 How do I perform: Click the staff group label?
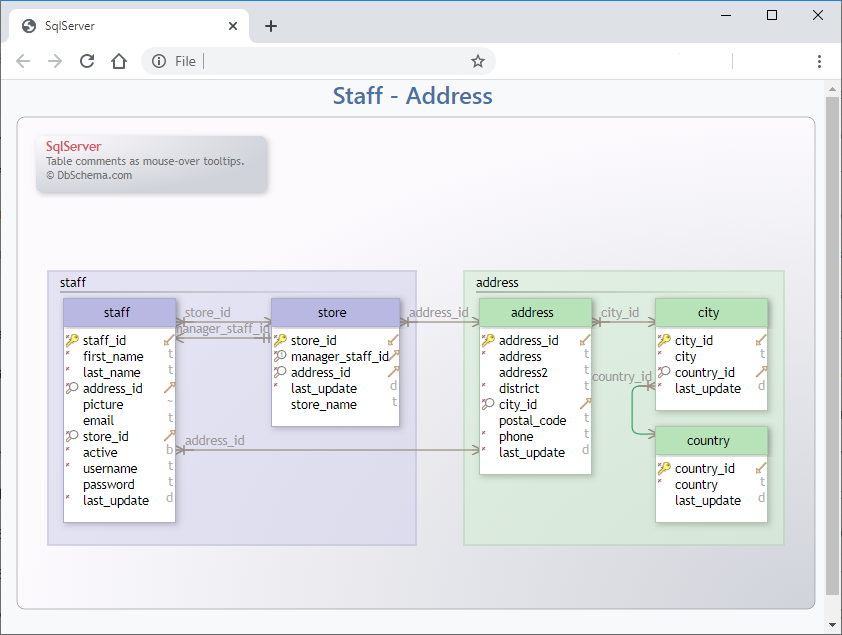point(72,282)
